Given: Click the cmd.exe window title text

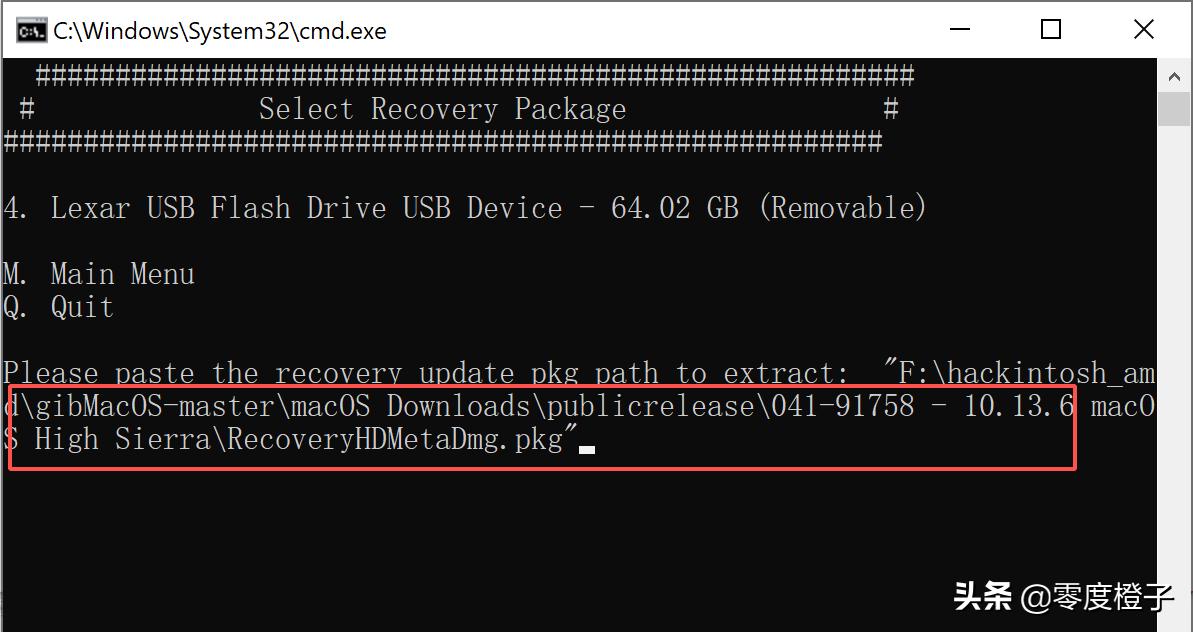Looking at the screenshot, I should pos(219,31).
